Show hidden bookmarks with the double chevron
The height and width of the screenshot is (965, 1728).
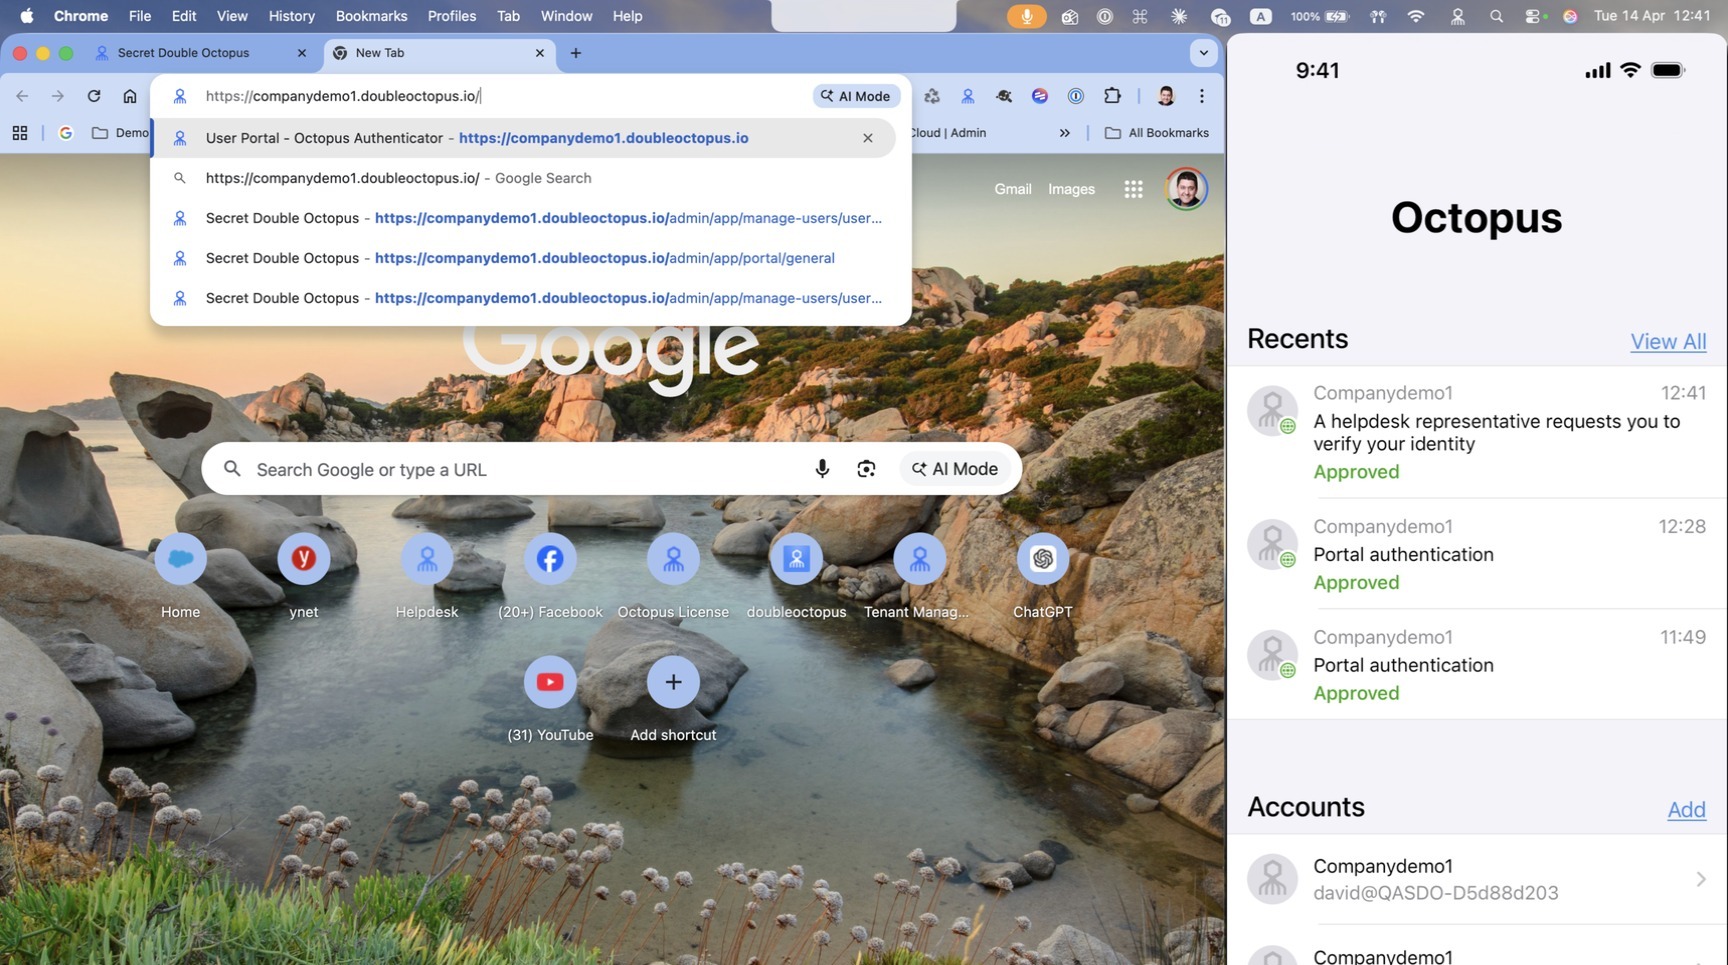click(1065, 133)
